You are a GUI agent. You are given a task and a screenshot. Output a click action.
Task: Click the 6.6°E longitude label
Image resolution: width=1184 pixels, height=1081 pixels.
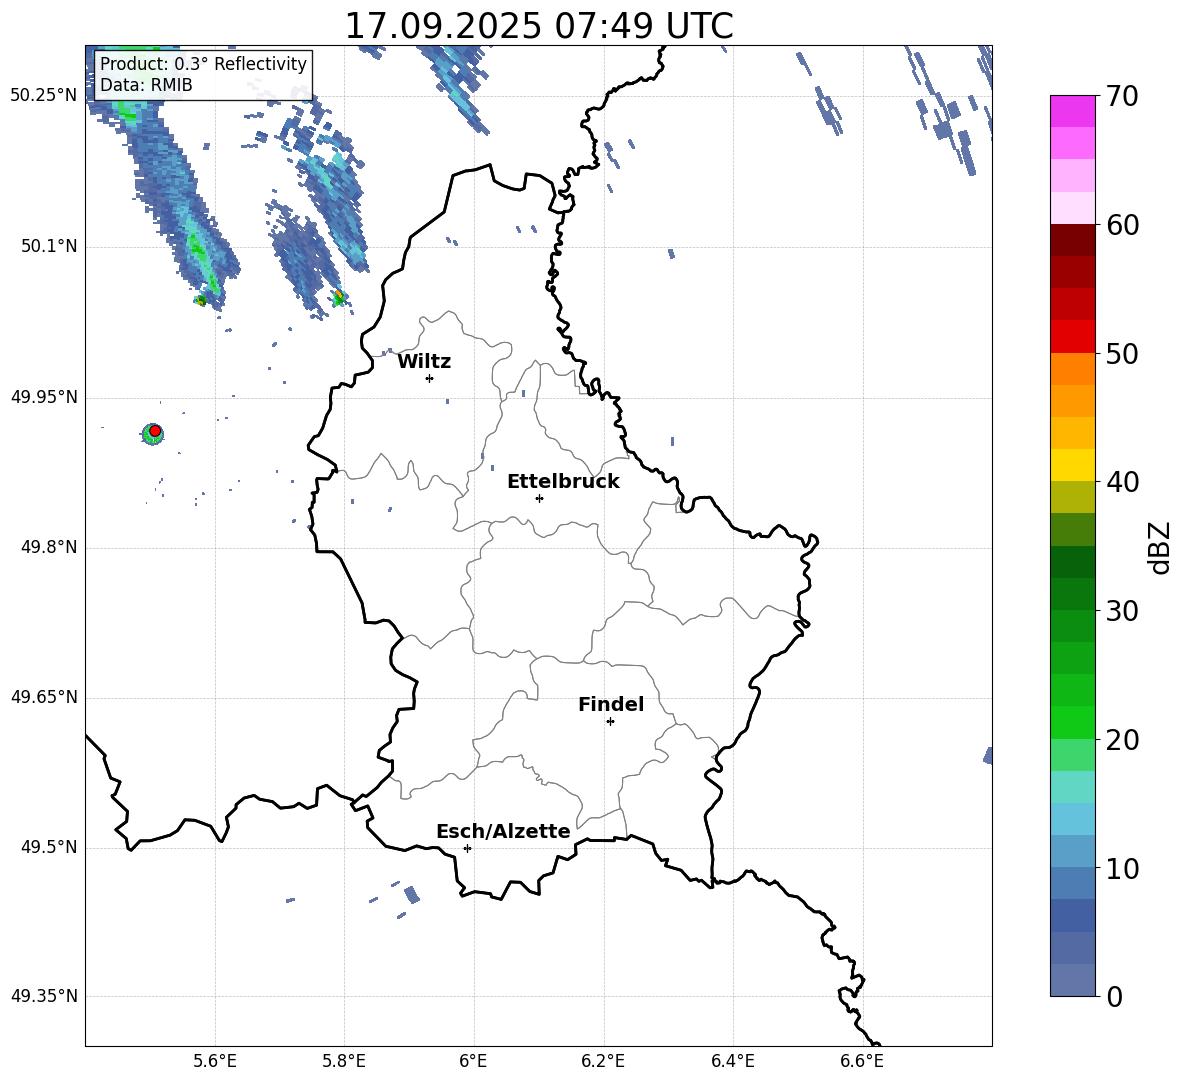[862, 1062]
